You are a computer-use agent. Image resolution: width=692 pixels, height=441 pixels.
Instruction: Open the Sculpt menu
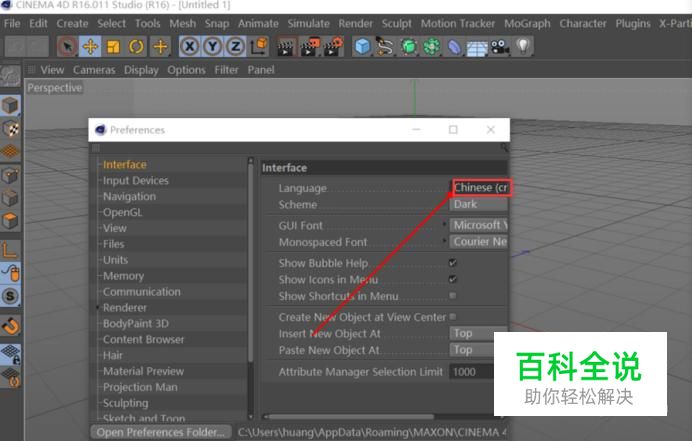tap(396, 23)
